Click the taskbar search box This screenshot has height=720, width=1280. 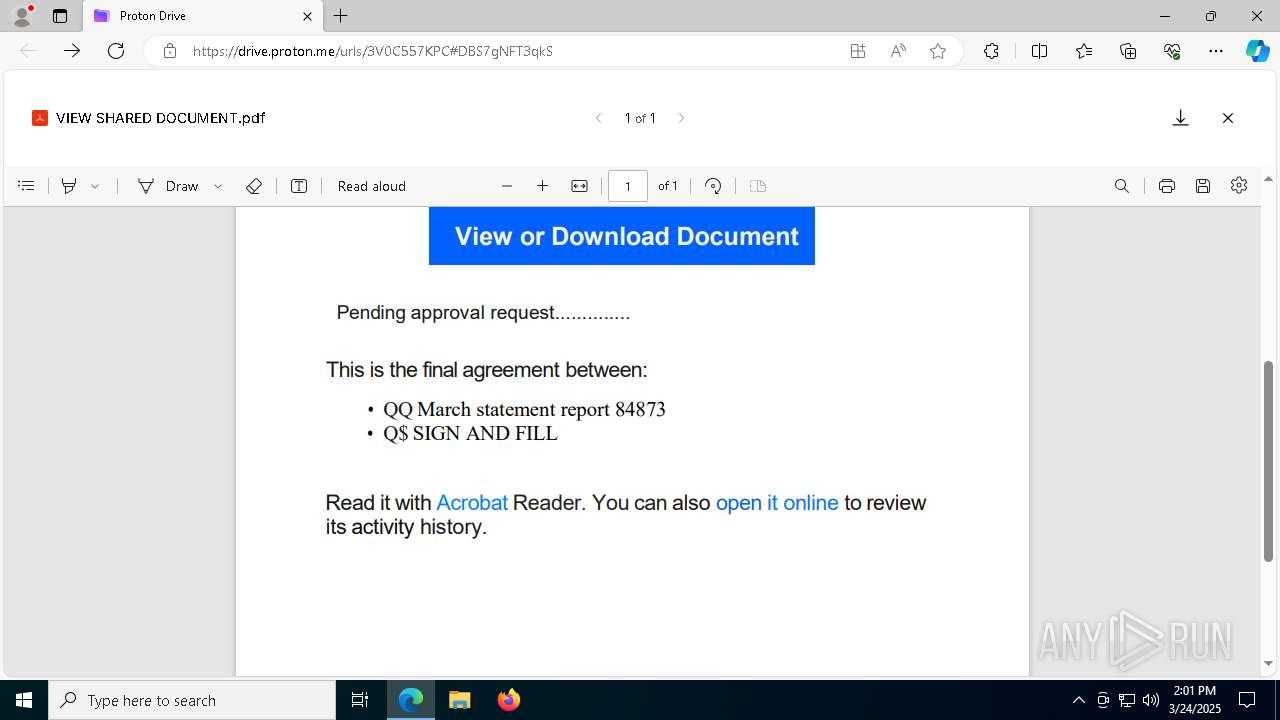point(192,700)
